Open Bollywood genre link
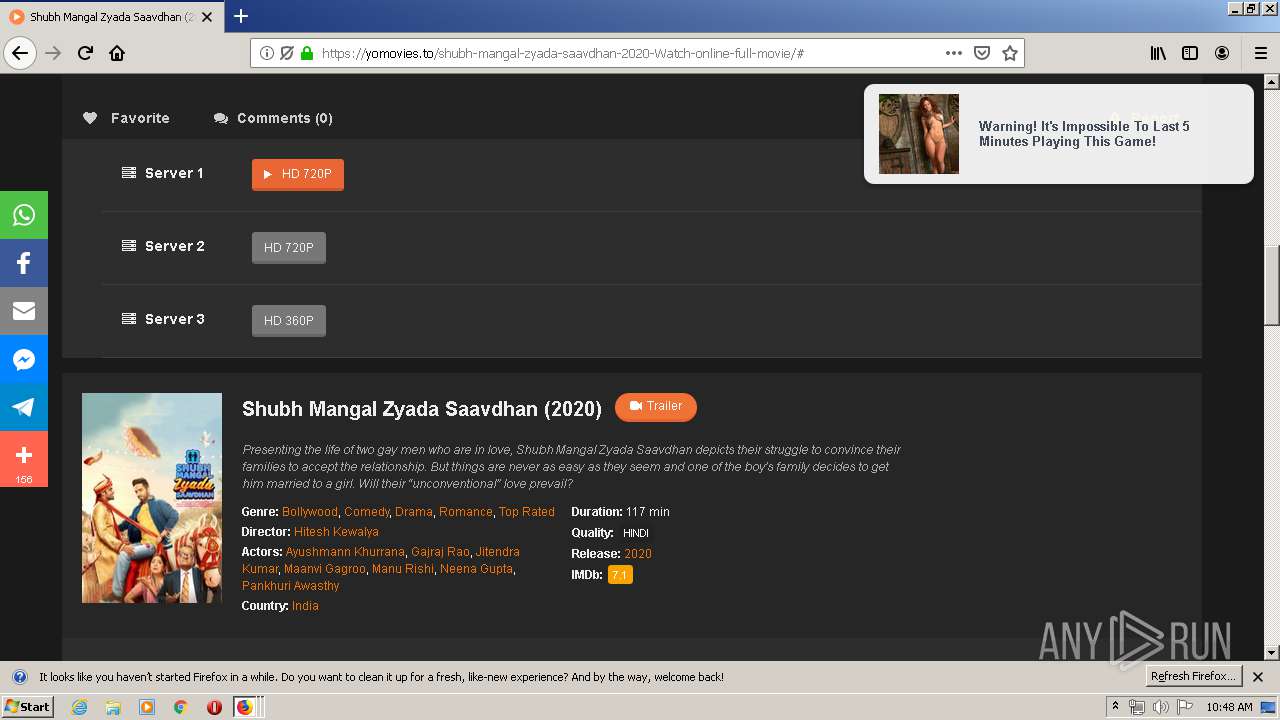This screenshot has width=1280, height=720. 310,512
